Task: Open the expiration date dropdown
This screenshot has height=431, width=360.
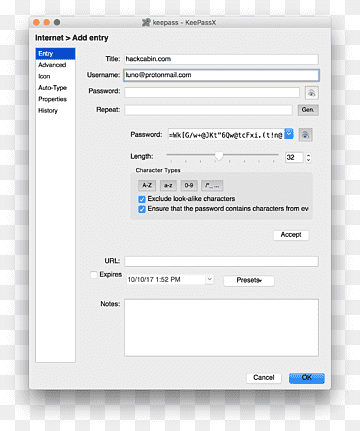Action: point(209,279)
